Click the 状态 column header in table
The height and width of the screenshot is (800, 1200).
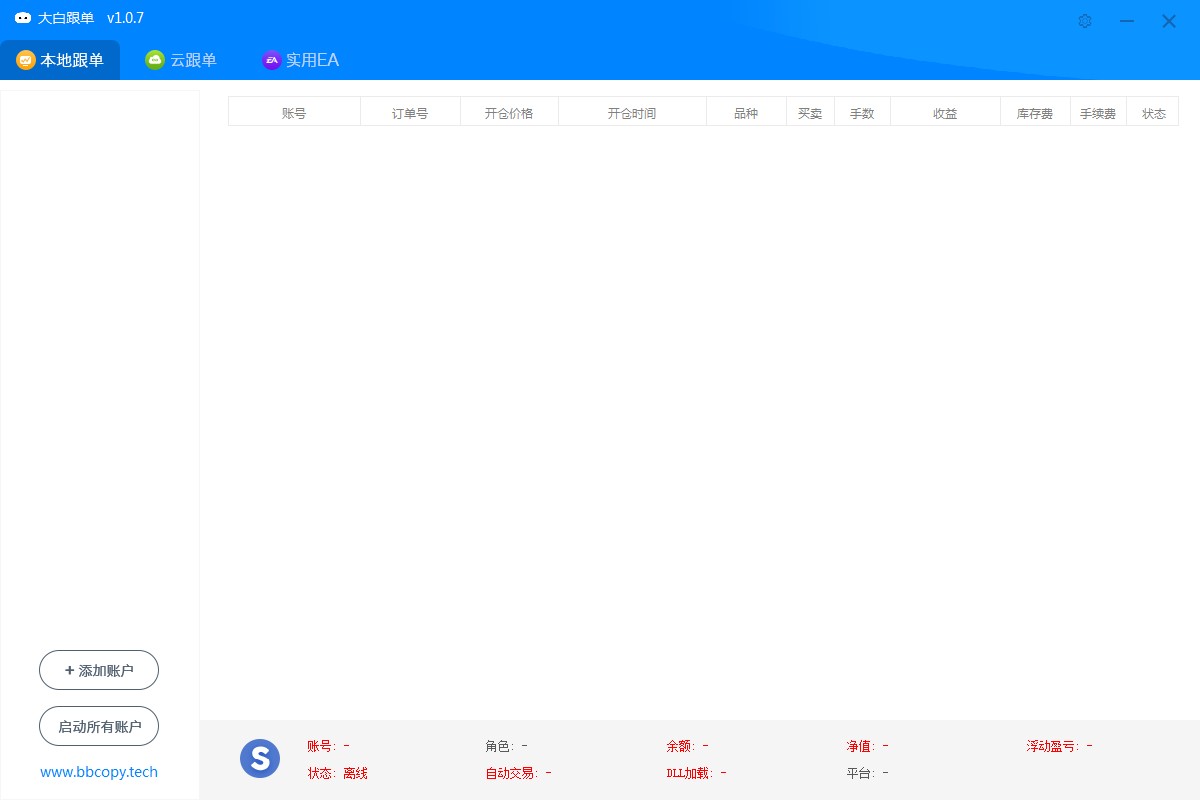1154,113
